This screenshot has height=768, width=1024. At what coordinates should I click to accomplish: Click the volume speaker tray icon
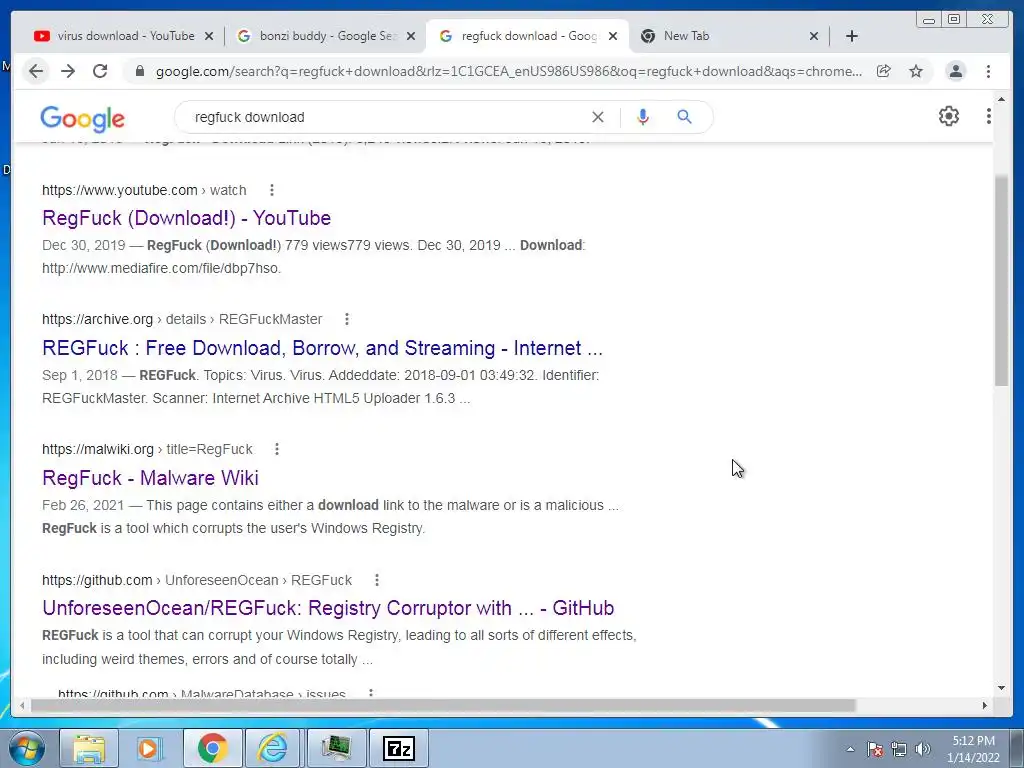point(922,749)
